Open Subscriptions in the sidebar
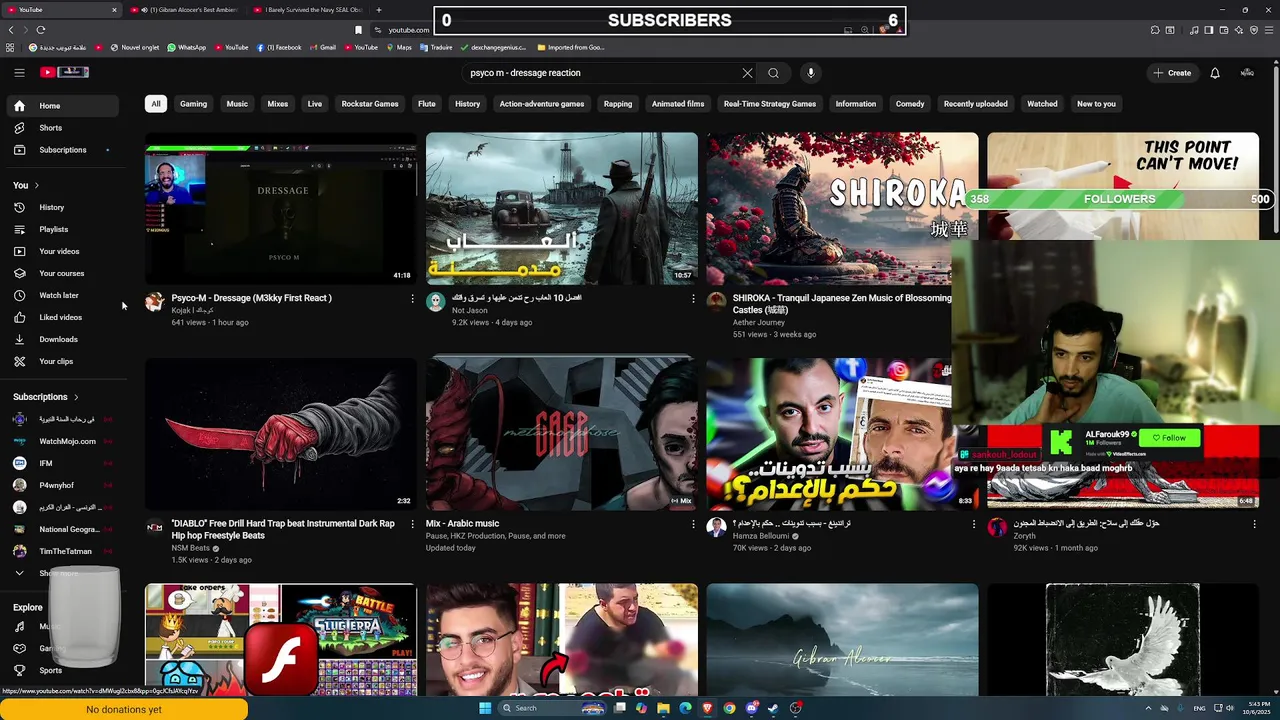The width and height of the screenshot is (1280, 720). coord(60,150)
